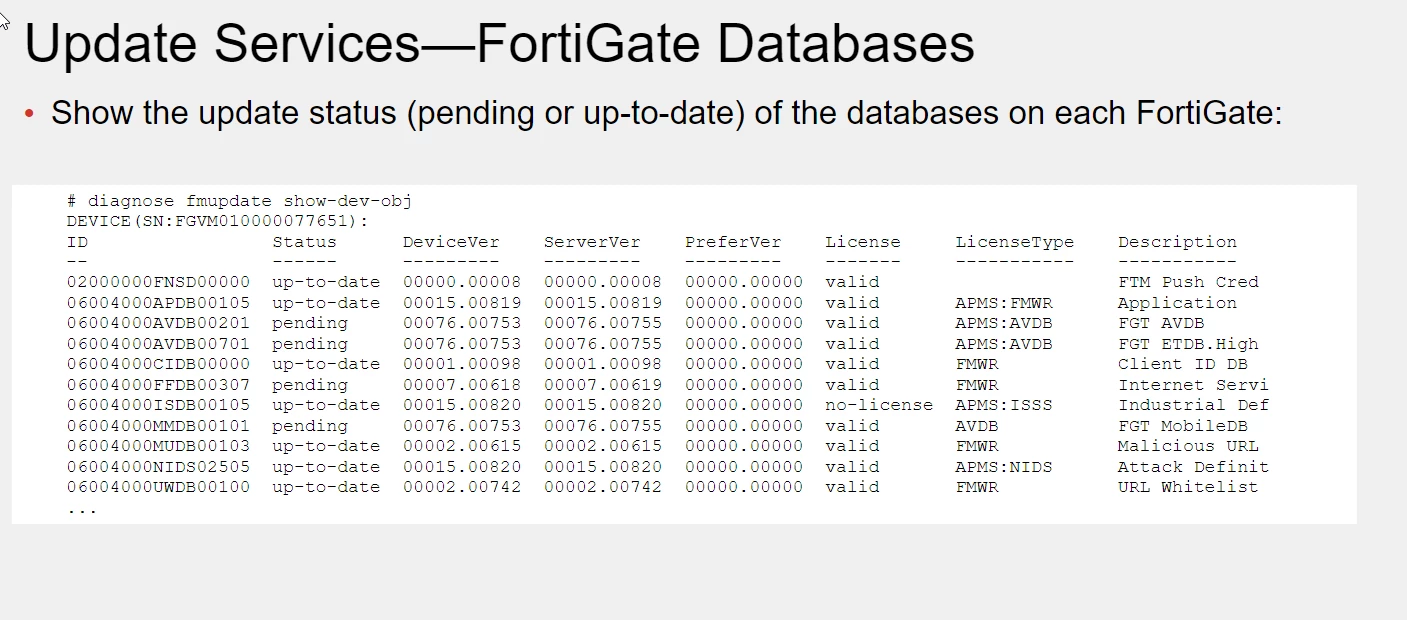Click server version 00007.00619 value
This screenshot has width=1407, height=620.
point(602,385)
